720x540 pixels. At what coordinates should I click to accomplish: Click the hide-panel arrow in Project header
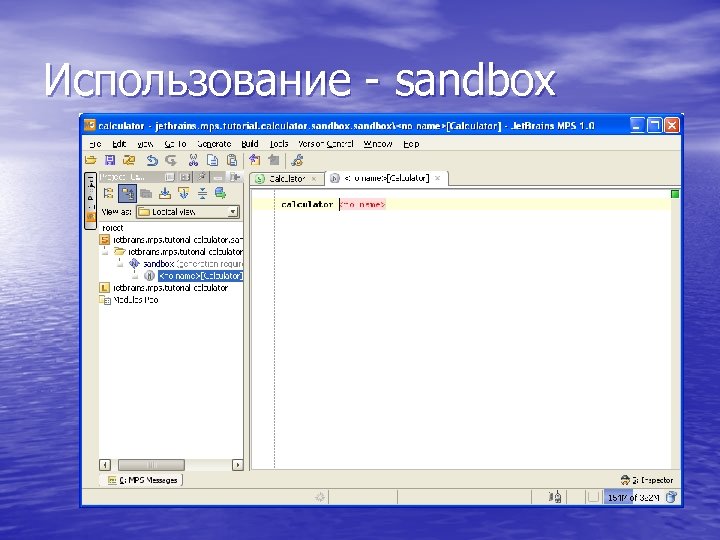point(235,177)
